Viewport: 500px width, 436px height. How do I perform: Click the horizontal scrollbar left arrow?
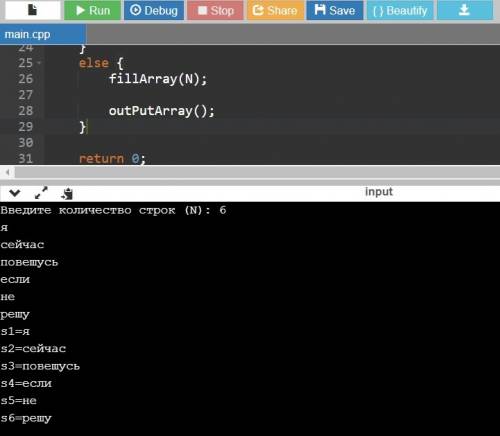pyautogui.click(x=7, y=172)
